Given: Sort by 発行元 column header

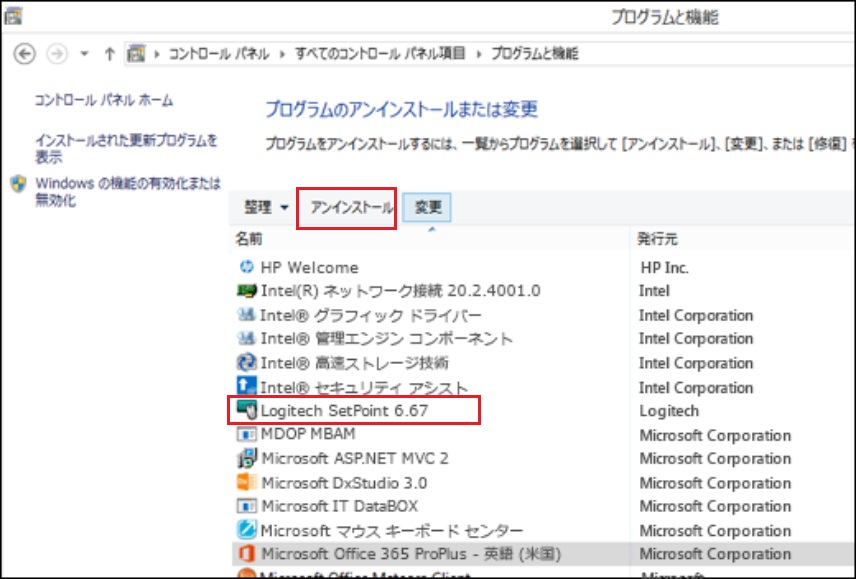Looking at the screenshot, I should 657,239.
